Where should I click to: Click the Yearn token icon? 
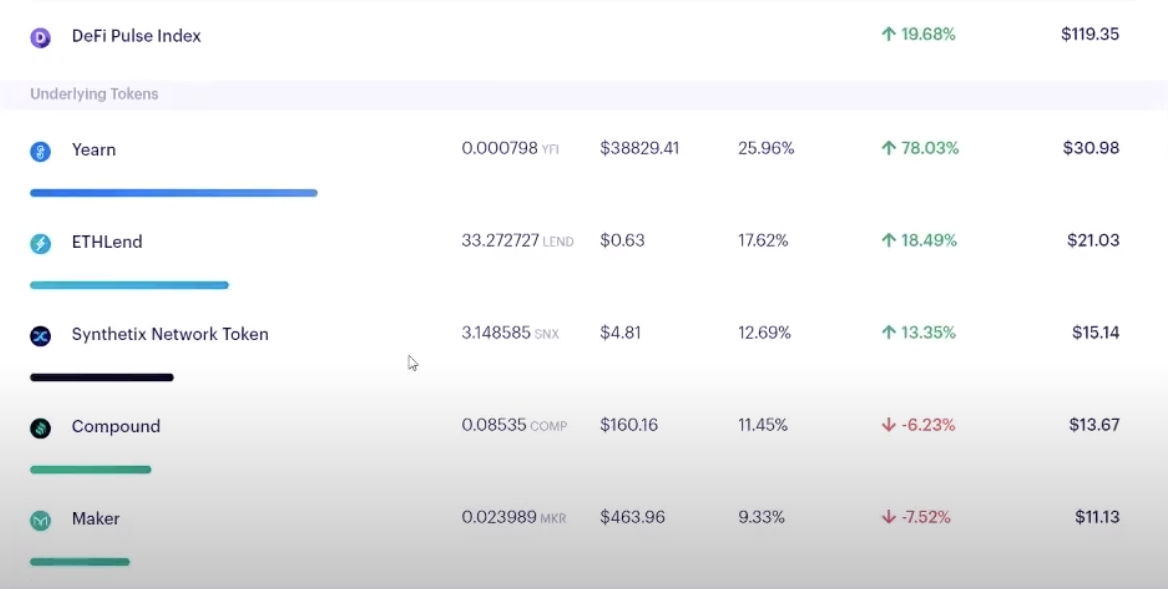(x=40, y=152)
